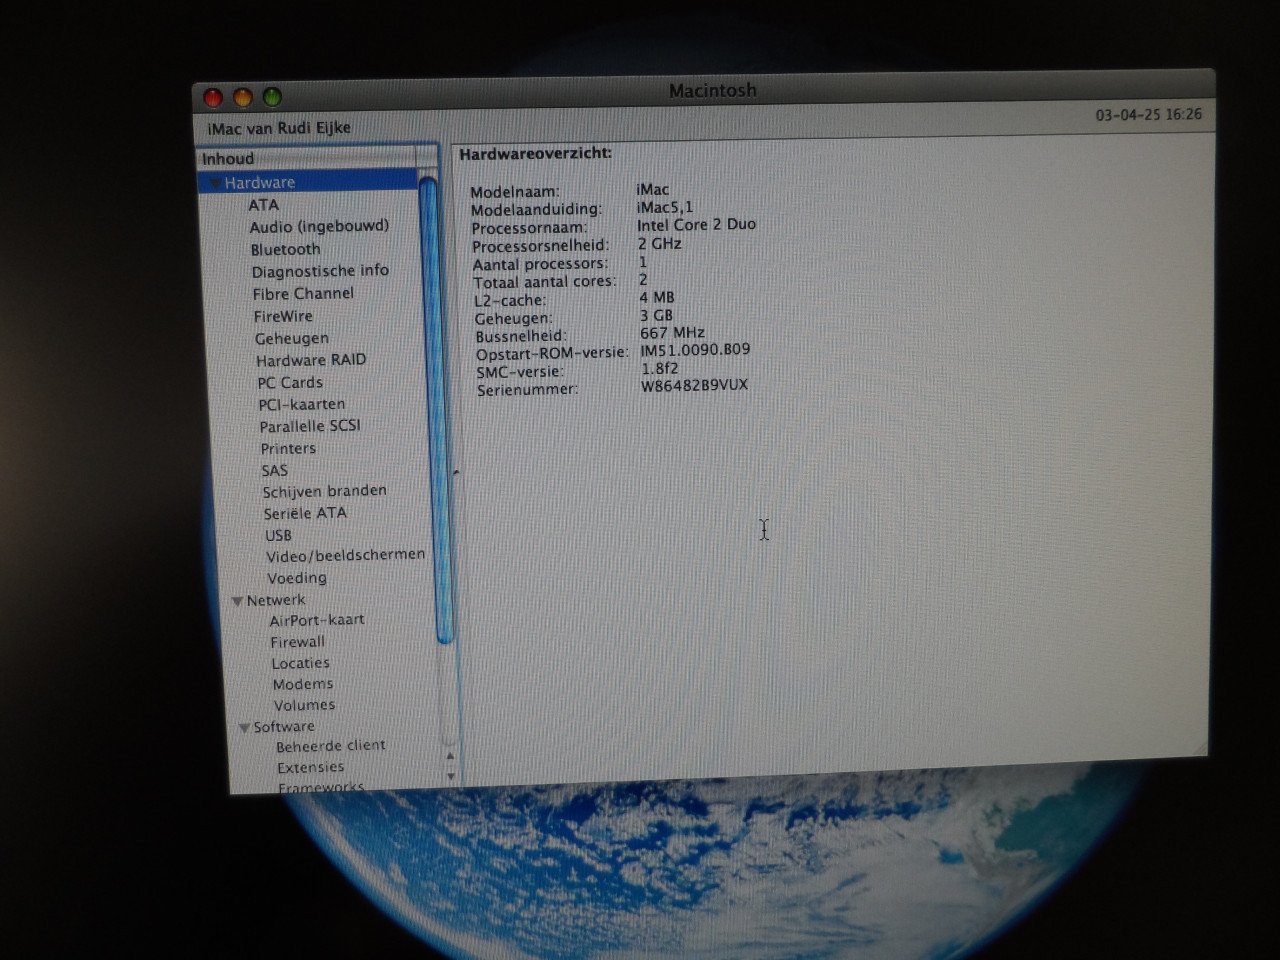Click the Macintosh window title
Screen dimensions: 1280x960
pyautogui.click(x=713, y=91)
